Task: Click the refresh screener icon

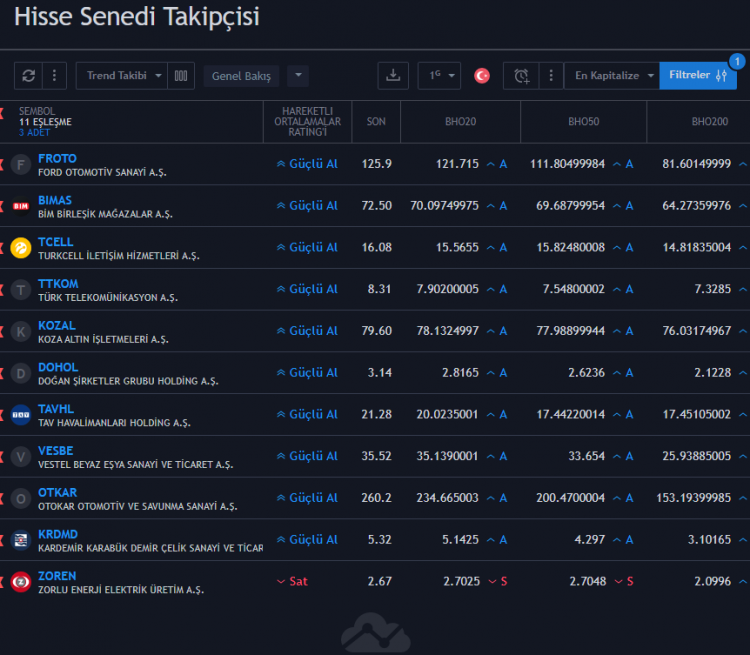Action: [x=28, y=76]
